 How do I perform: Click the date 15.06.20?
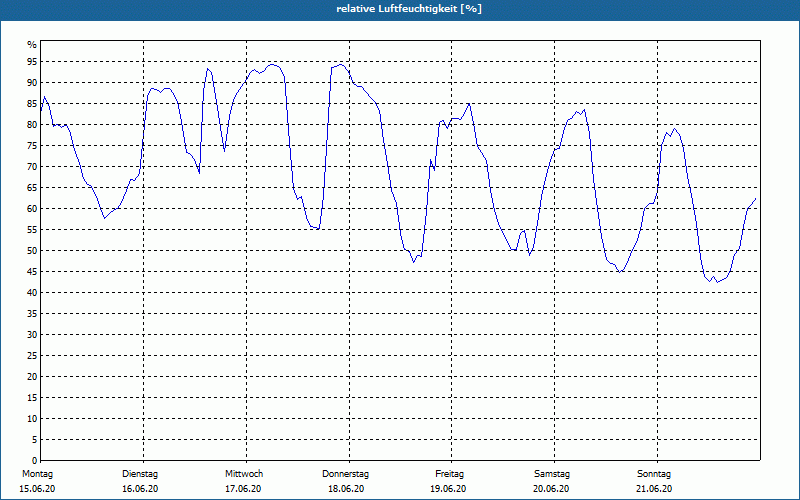[37, 489]
